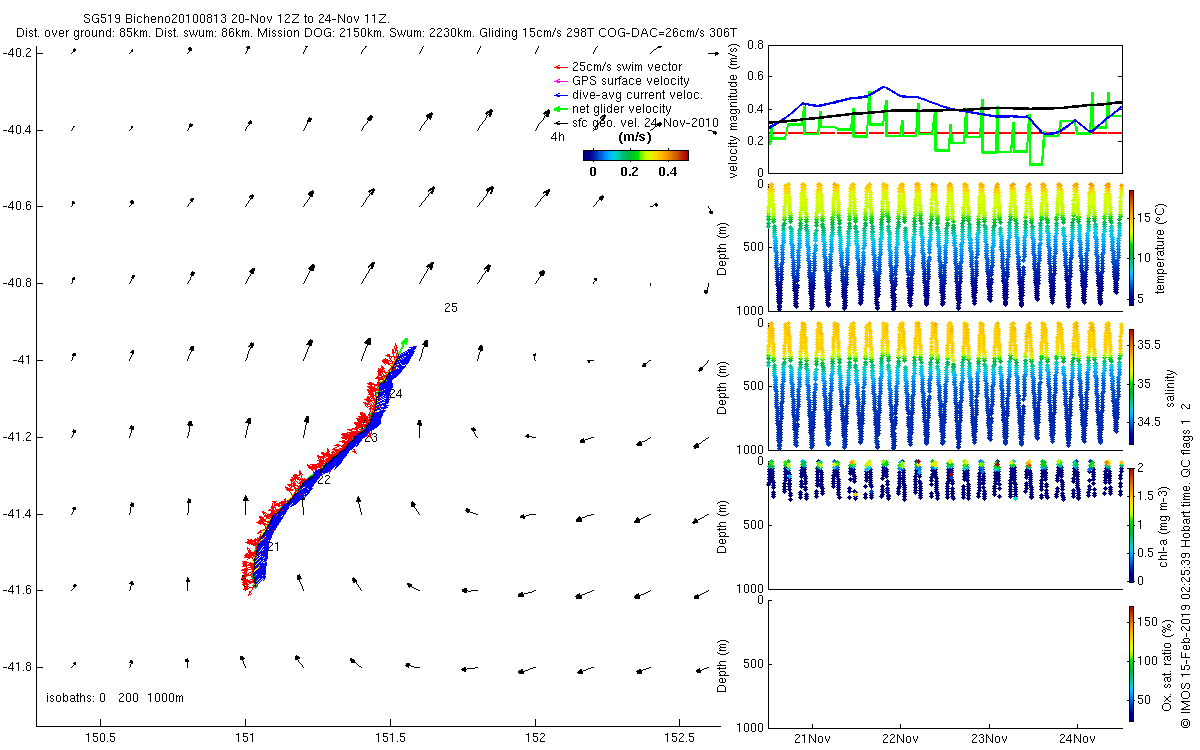This screenshot has height=750, width=1200.
Task: Click day marker '21' on glider track
Action: [273, 547]
